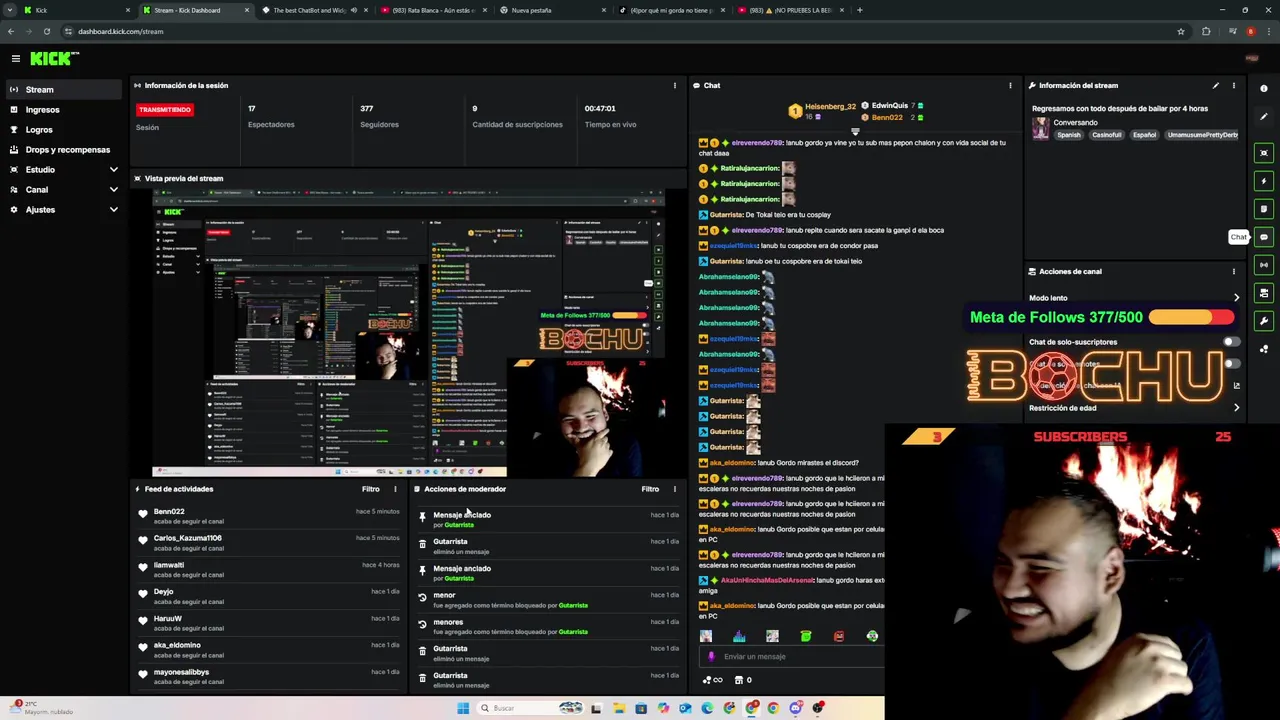Click the channel points infinity icon

[712, 680]
